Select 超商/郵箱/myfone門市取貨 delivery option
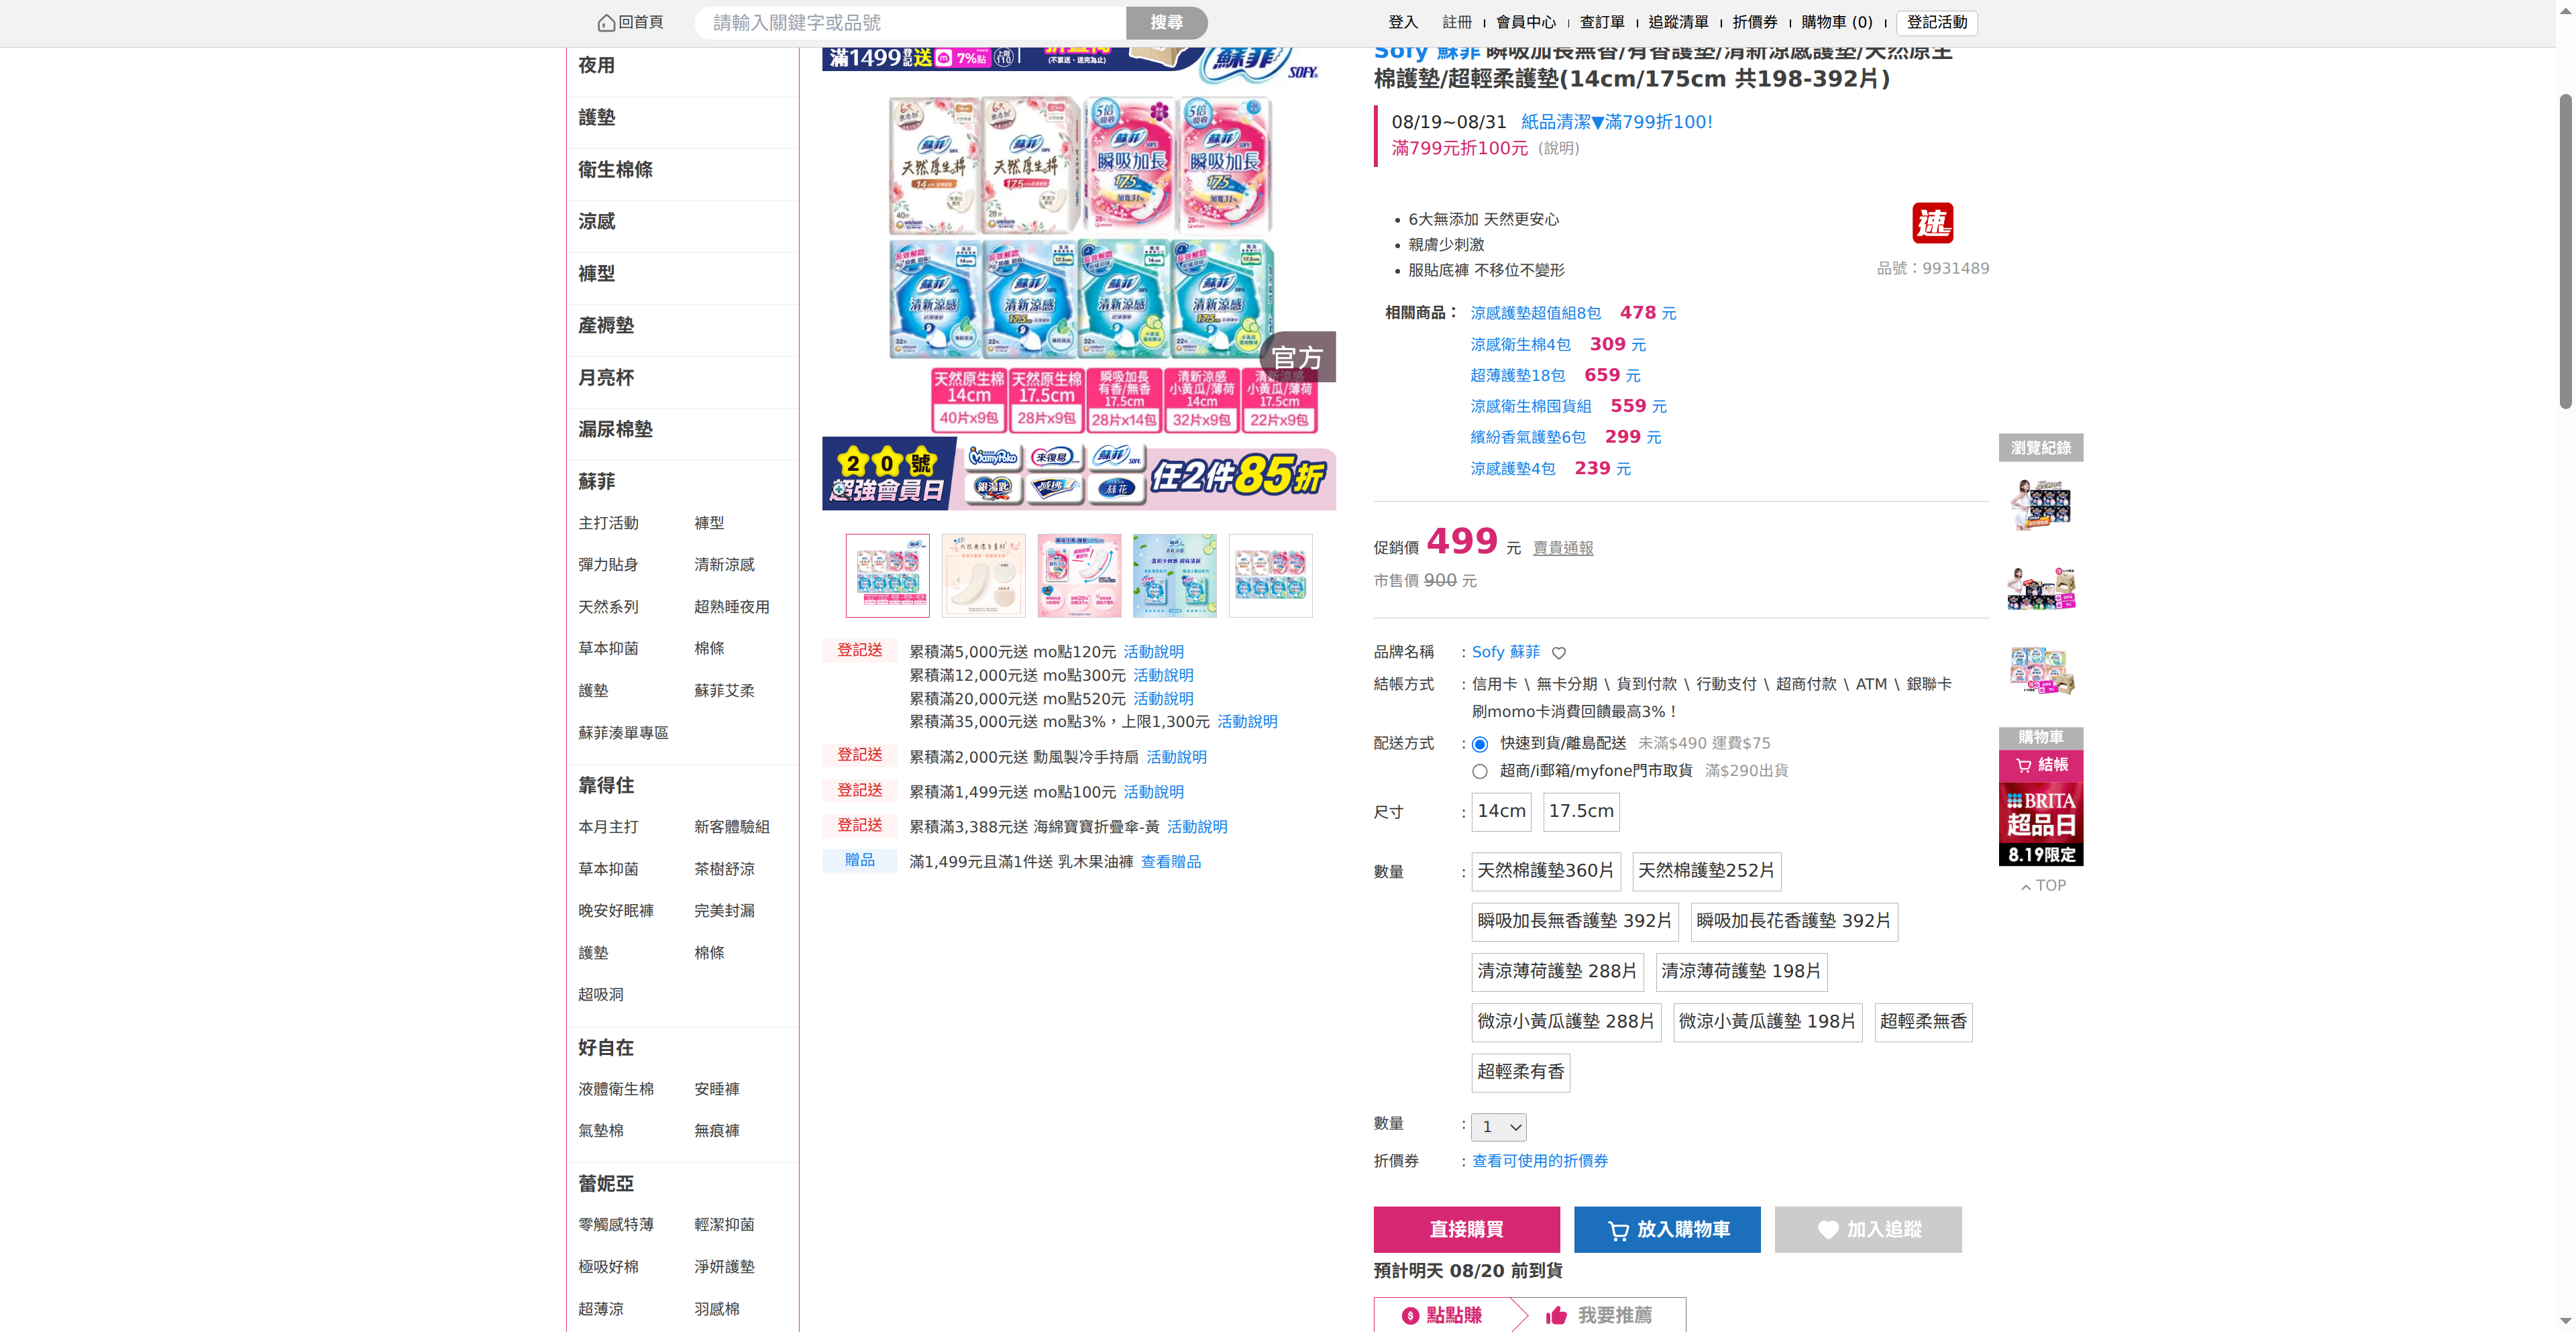 (x=1480, y=771)
